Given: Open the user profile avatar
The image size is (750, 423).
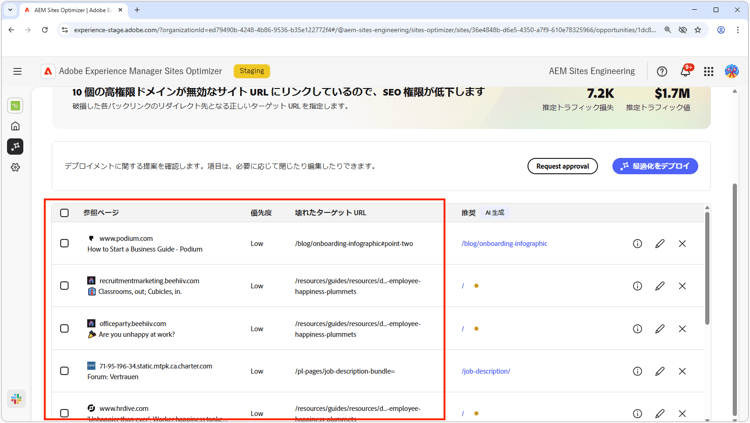Looking at the screenshot, I should pos(732,71).
